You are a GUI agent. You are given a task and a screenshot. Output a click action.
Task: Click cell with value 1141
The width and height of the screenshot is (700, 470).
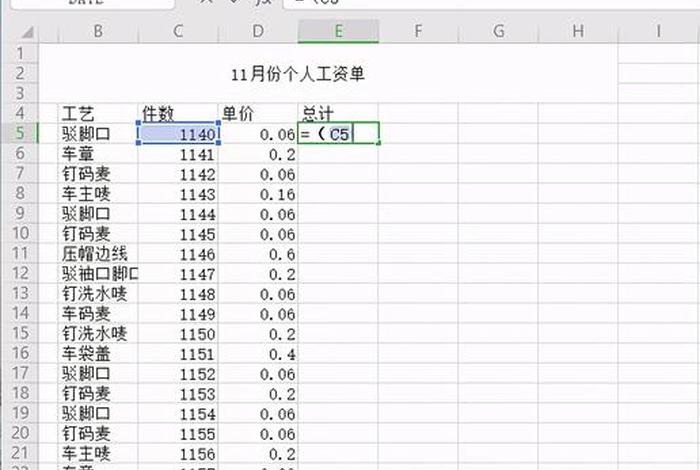(178, 154)
